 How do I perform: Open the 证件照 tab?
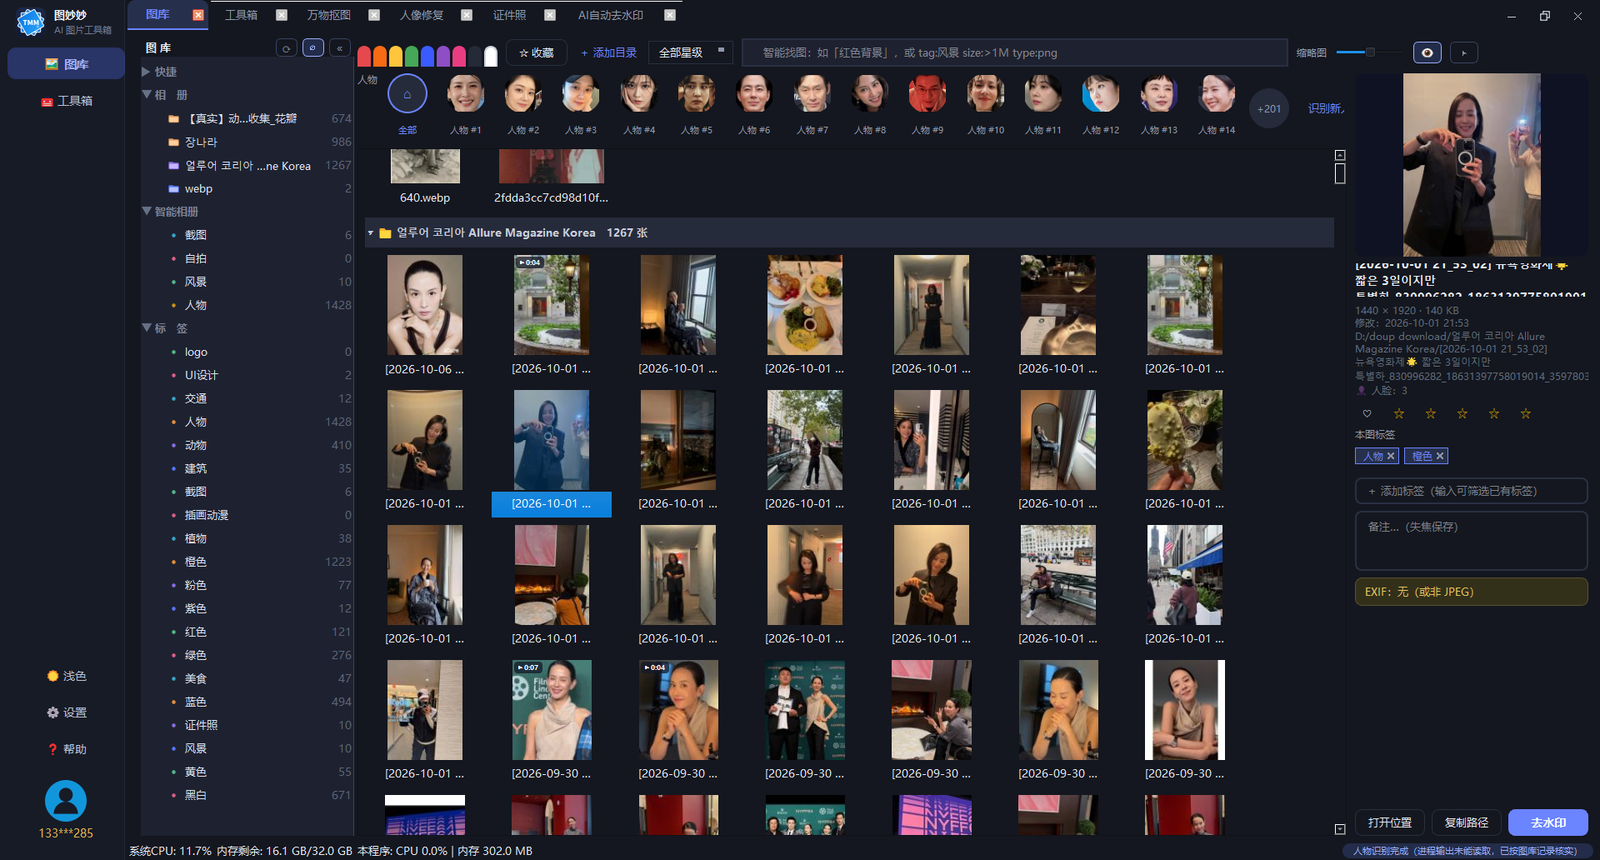(509, 15)
